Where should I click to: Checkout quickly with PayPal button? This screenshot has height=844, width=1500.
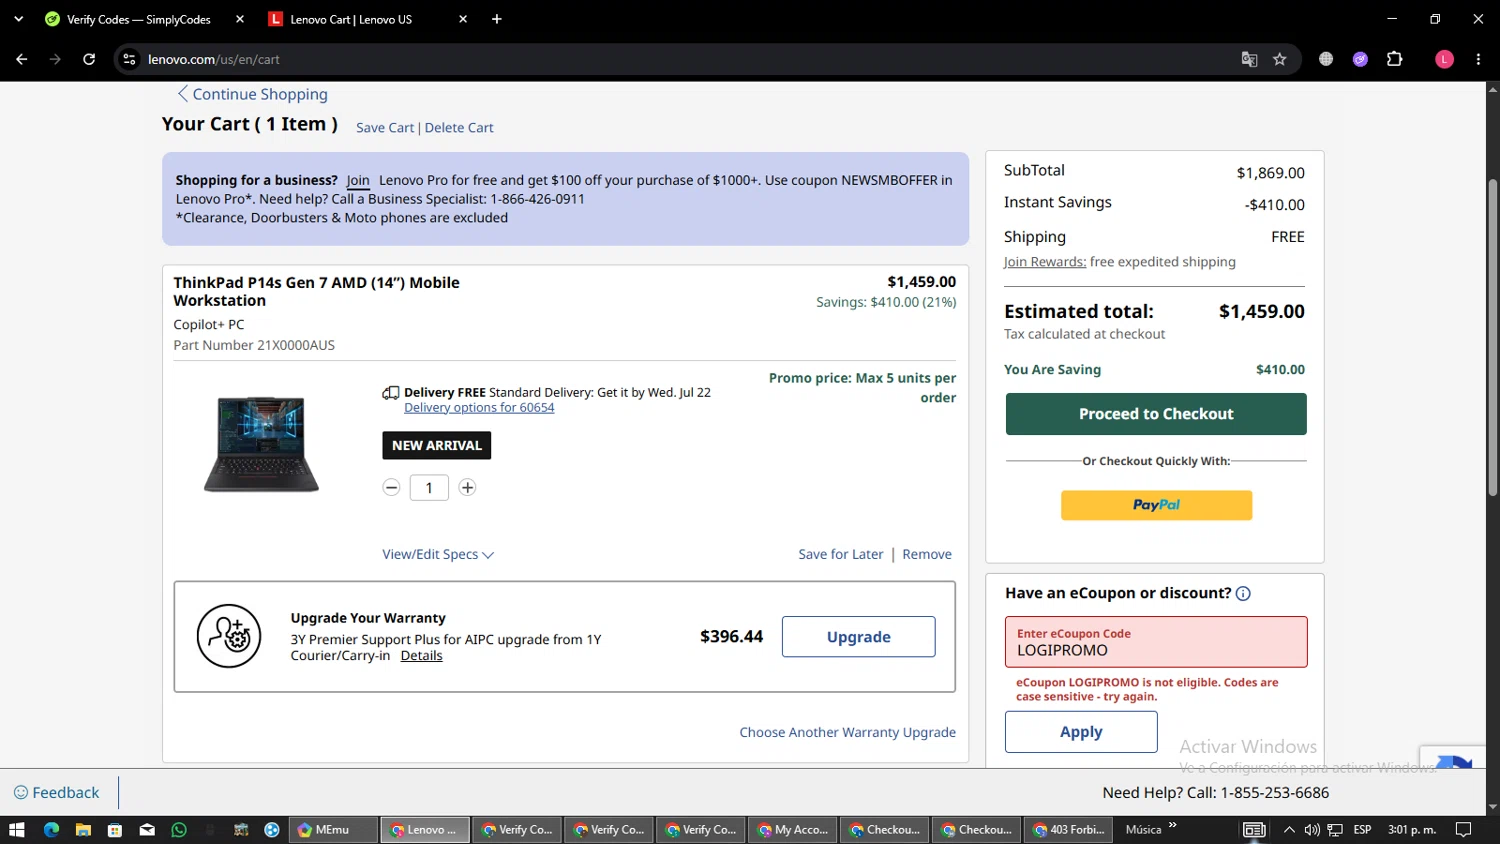[x=1156, y=505]
